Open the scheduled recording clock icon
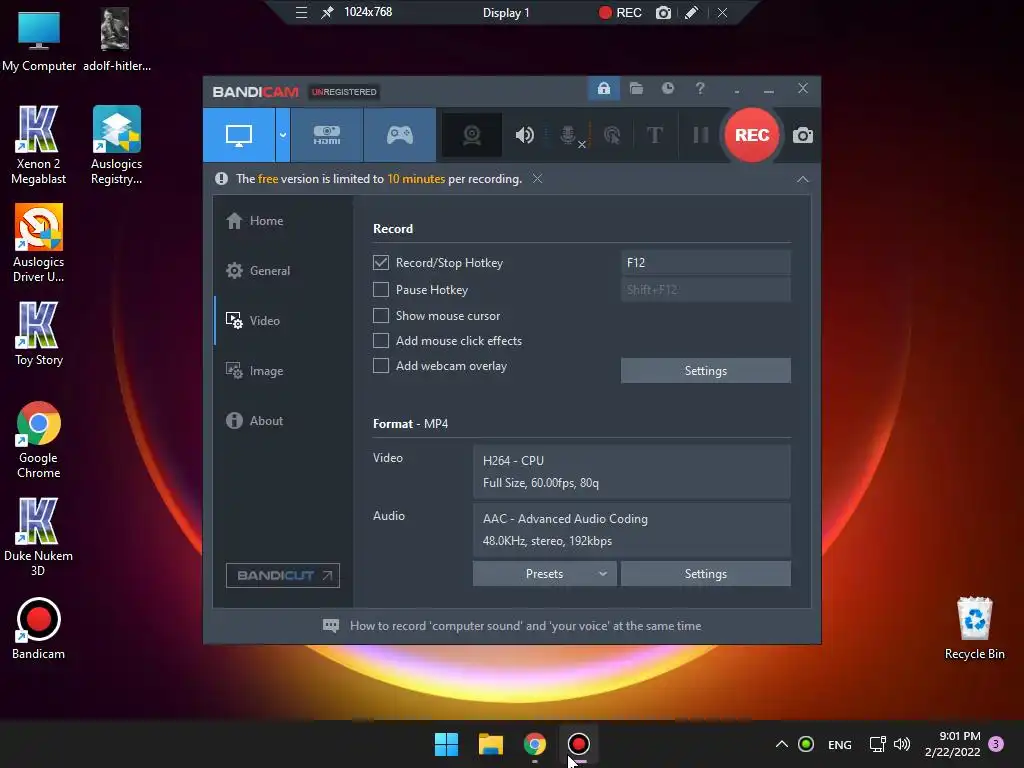This screenshot has width=1024, height=768. pyautogui.click(x=667, y=89)
